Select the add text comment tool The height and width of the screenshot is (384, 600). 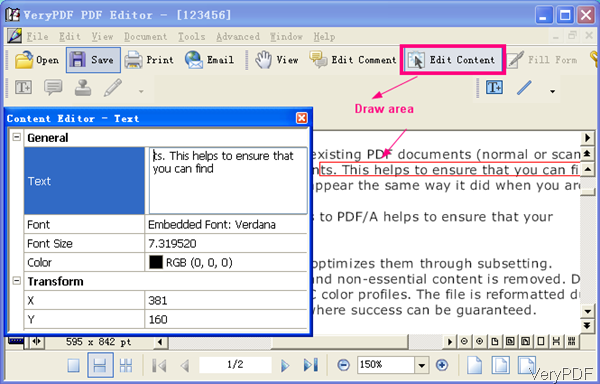pos(23,88)
